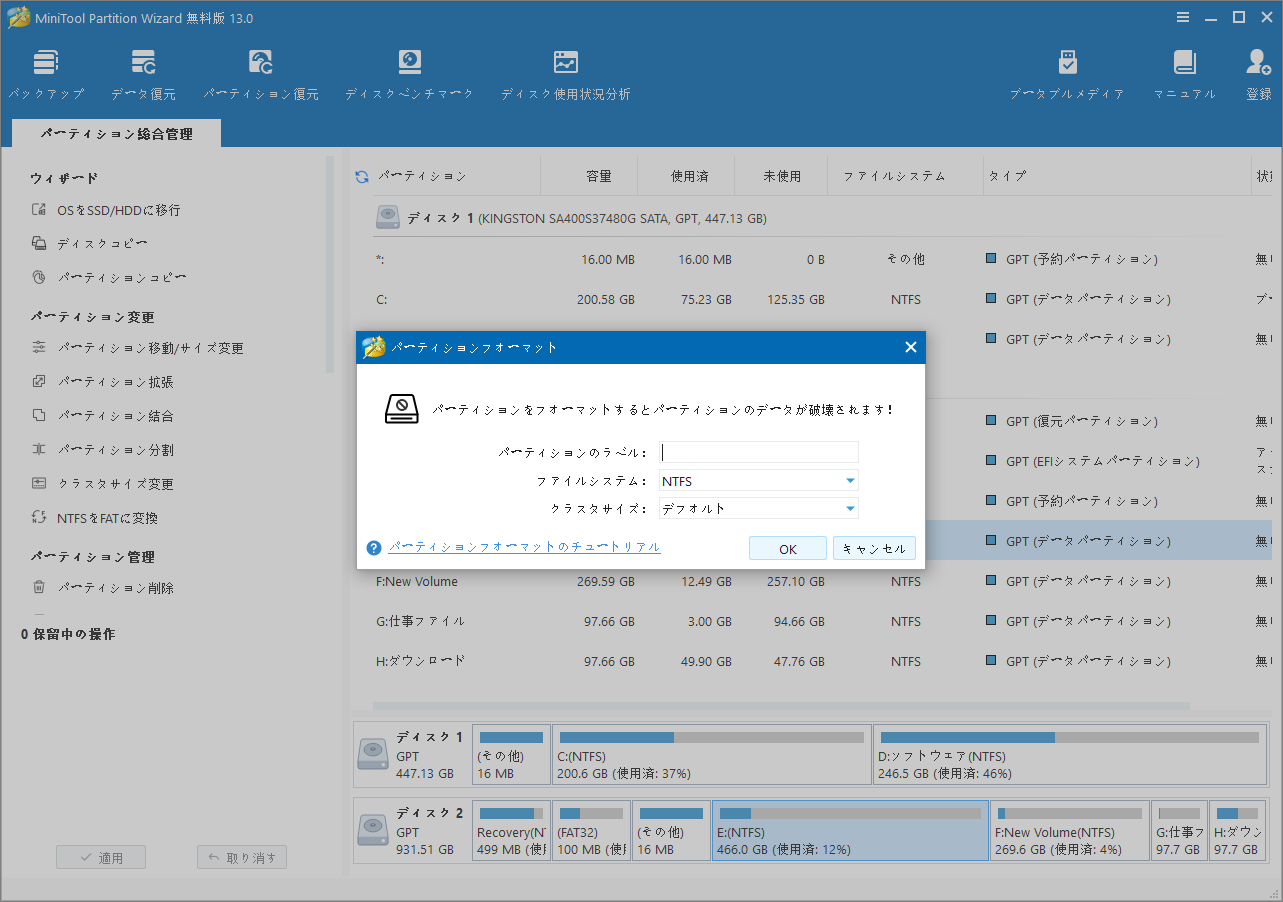
Task: Open the マニュアル (Manual)
Action: [1185, 72]
